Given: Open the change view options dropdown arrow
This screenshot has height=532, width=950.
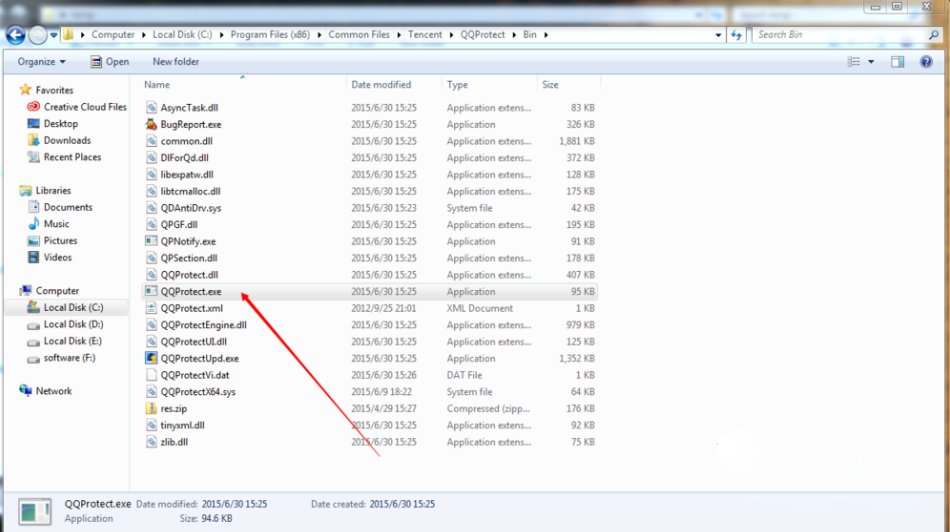Looking at the screenshot, I should point(871,62).
